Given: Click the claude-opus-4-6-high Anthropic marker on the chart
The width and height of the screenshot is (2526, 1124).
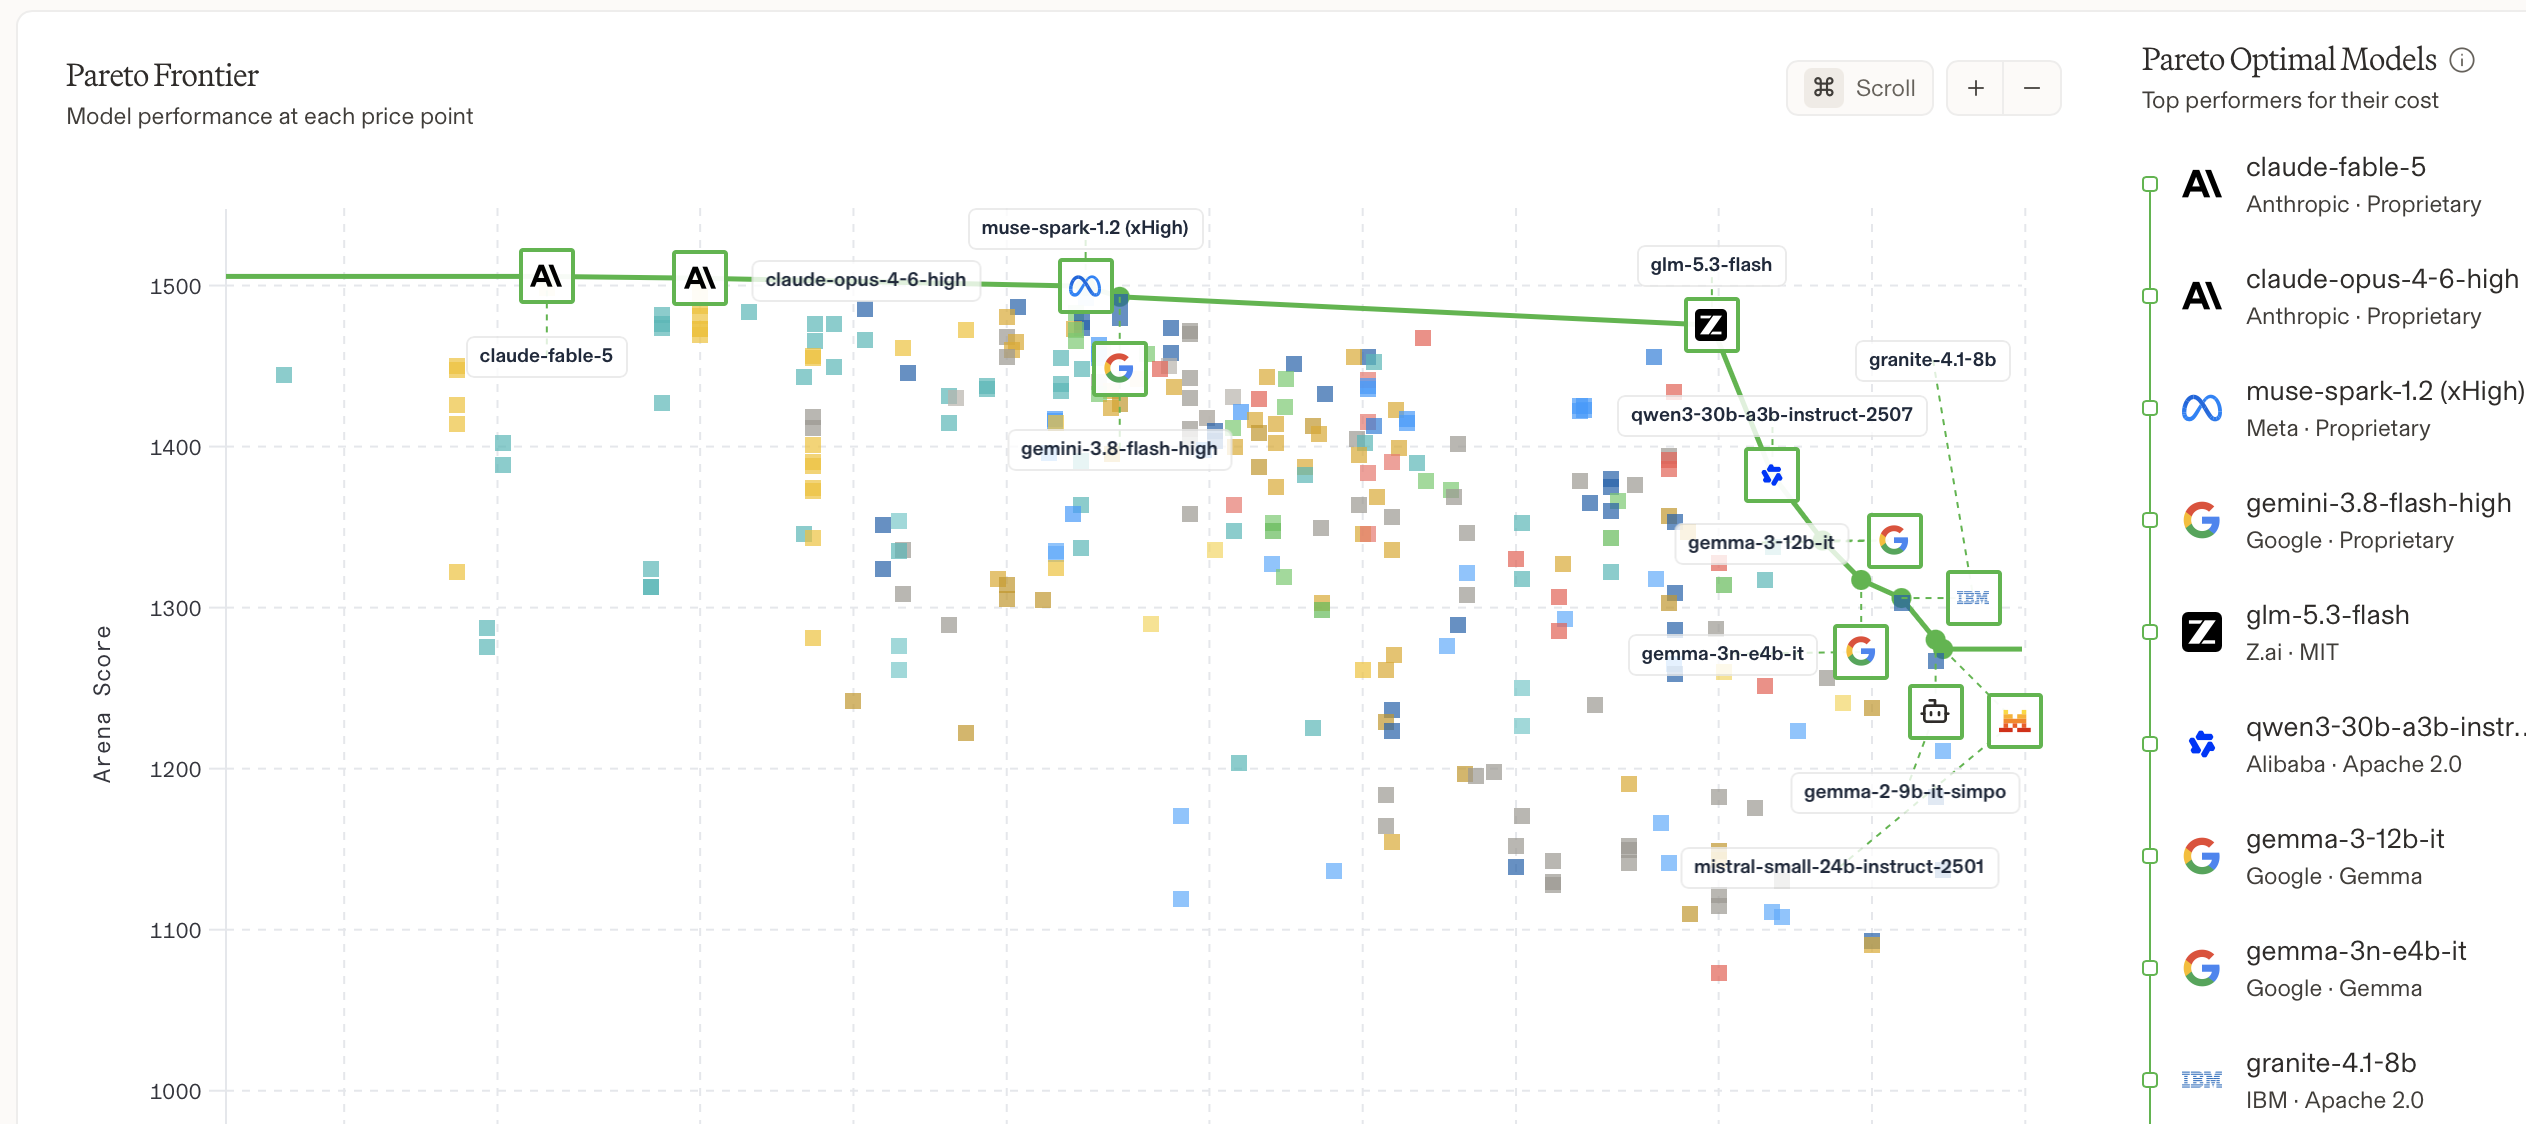Looking at the screenshot, I should tap(700, 278).
